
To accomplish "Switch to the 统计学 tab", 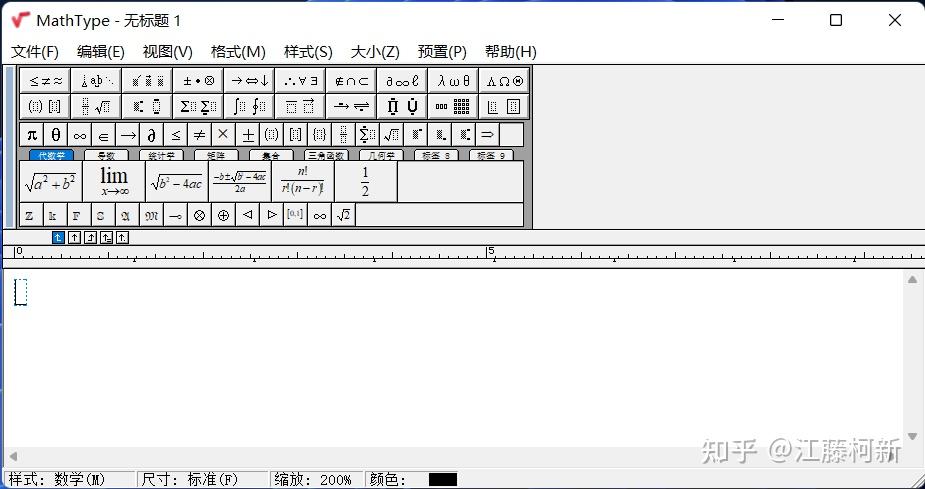I will point(161,156).
